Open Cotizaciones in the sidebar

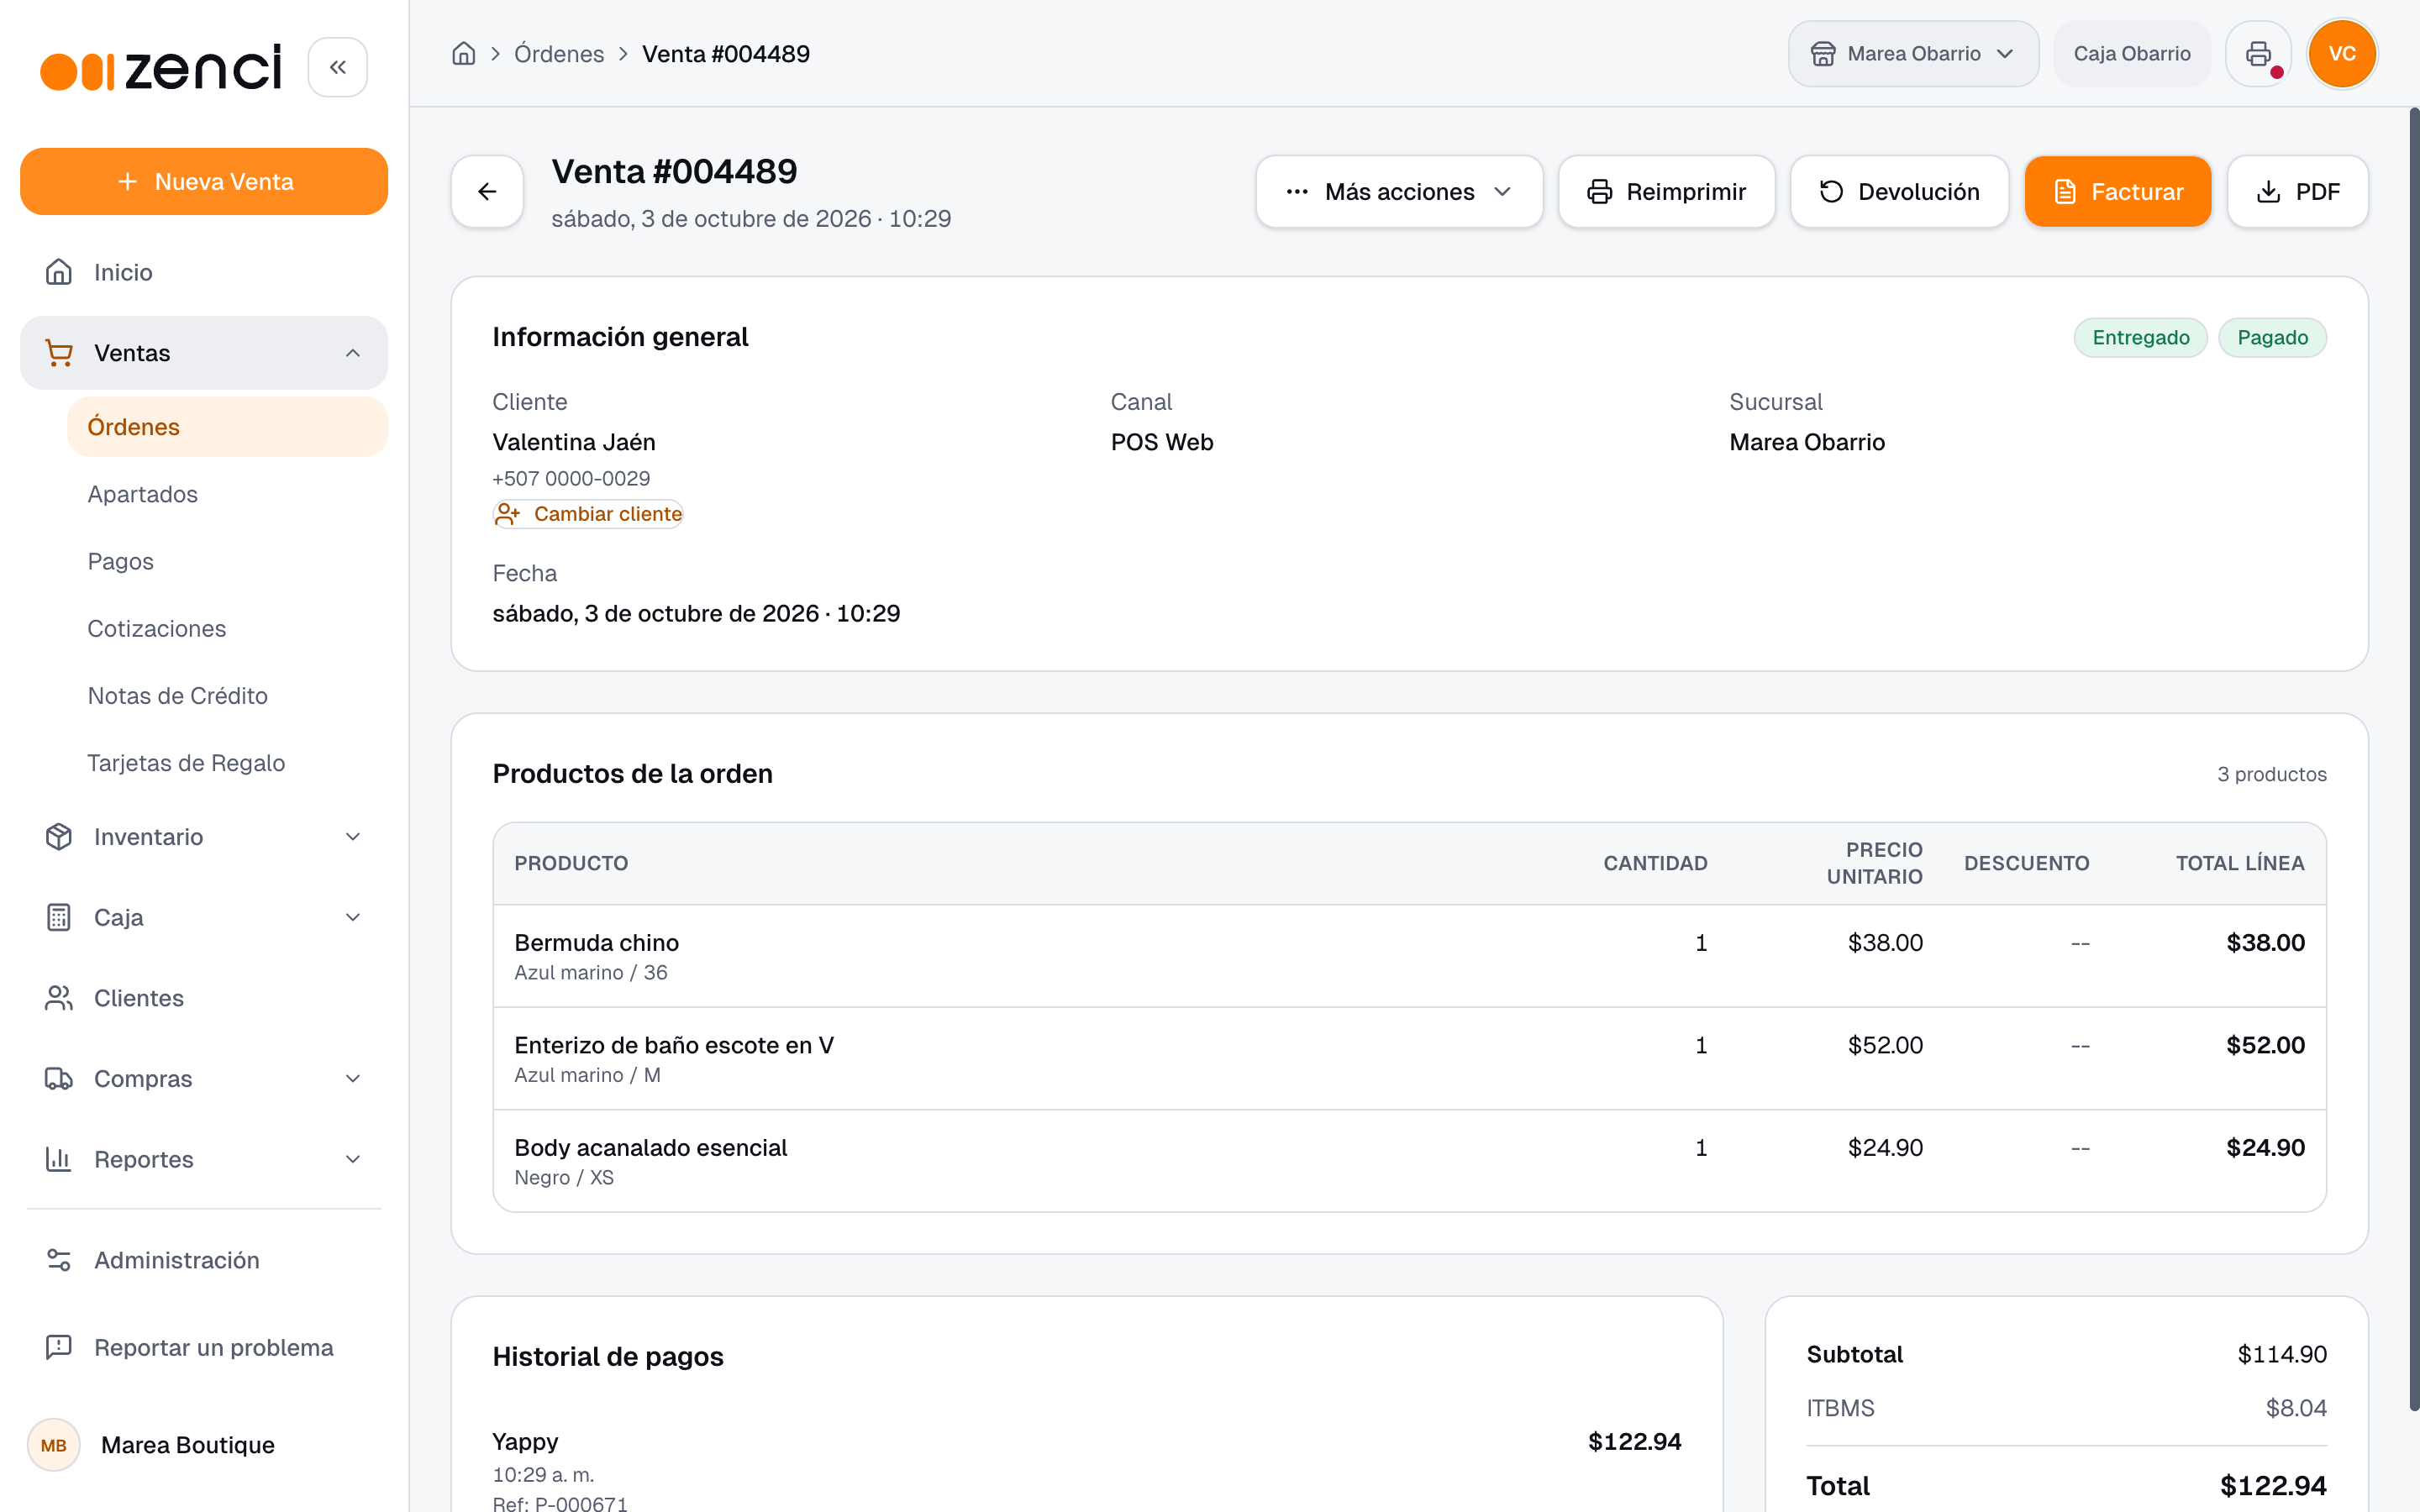(227, 628)
